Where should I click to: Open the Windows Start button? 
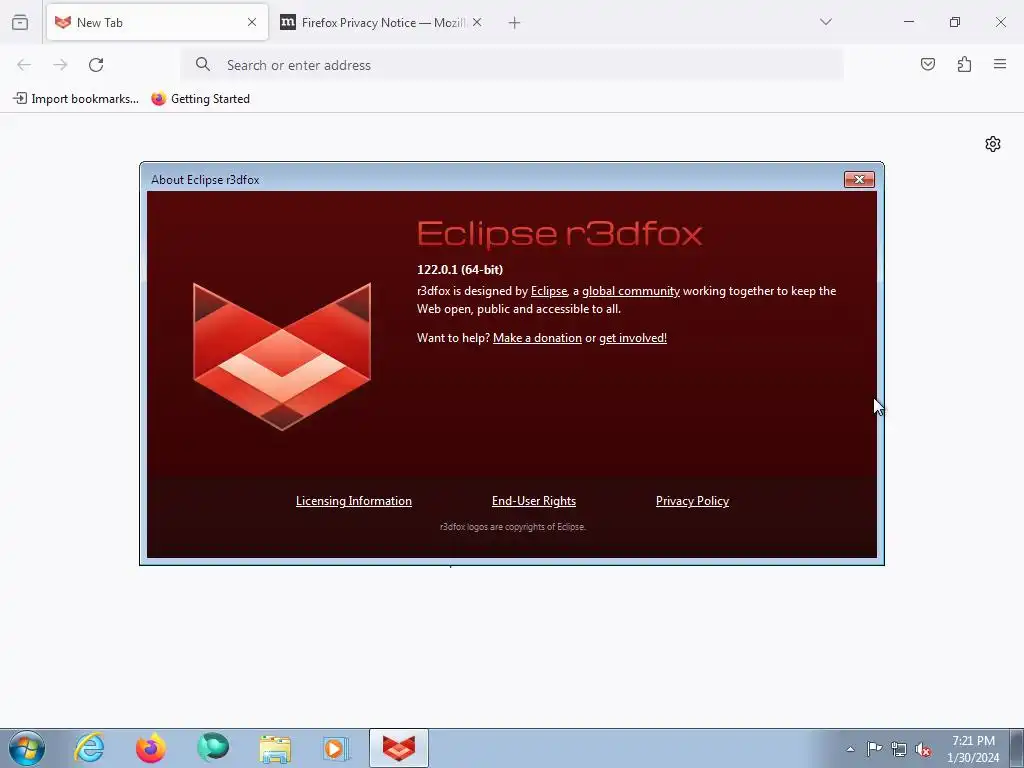pyautogui.click(x=27, y=748)
